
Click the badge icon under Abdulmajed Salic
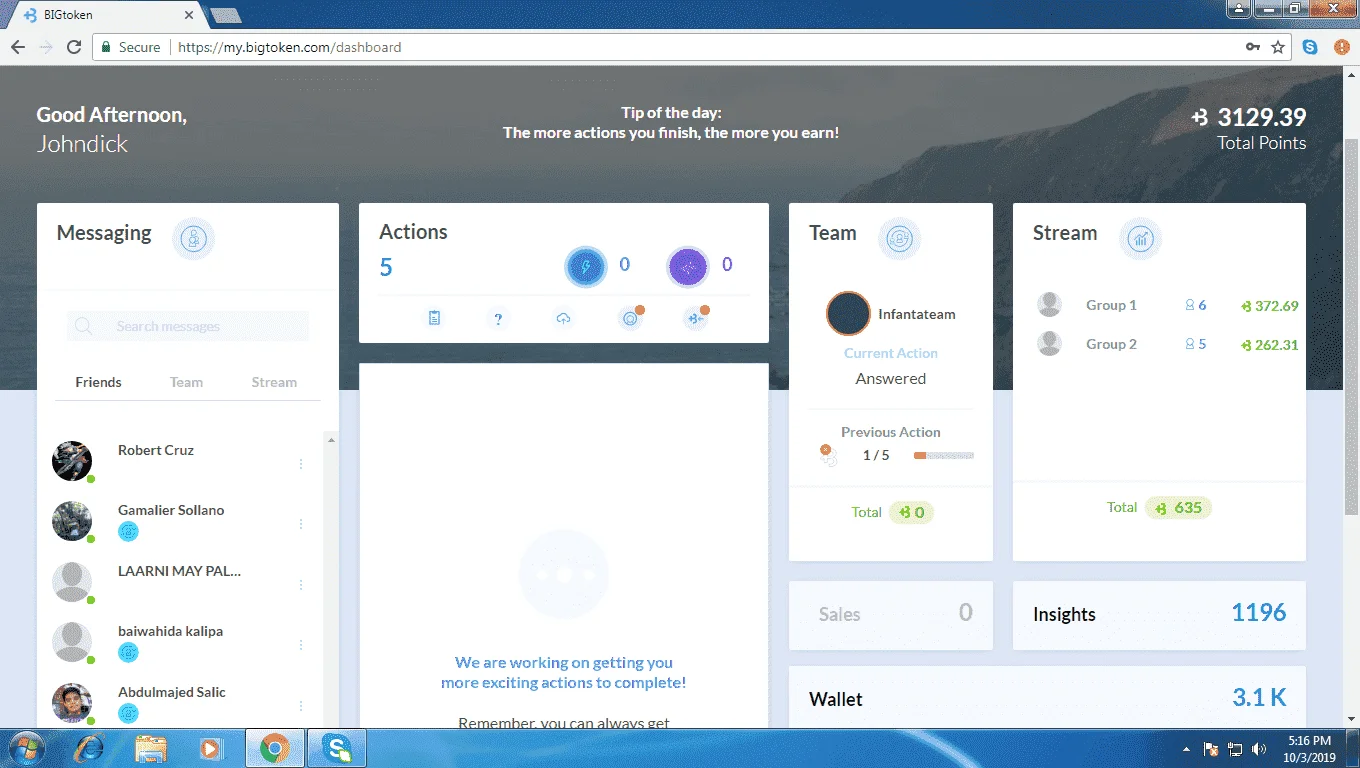pos(128,713)
